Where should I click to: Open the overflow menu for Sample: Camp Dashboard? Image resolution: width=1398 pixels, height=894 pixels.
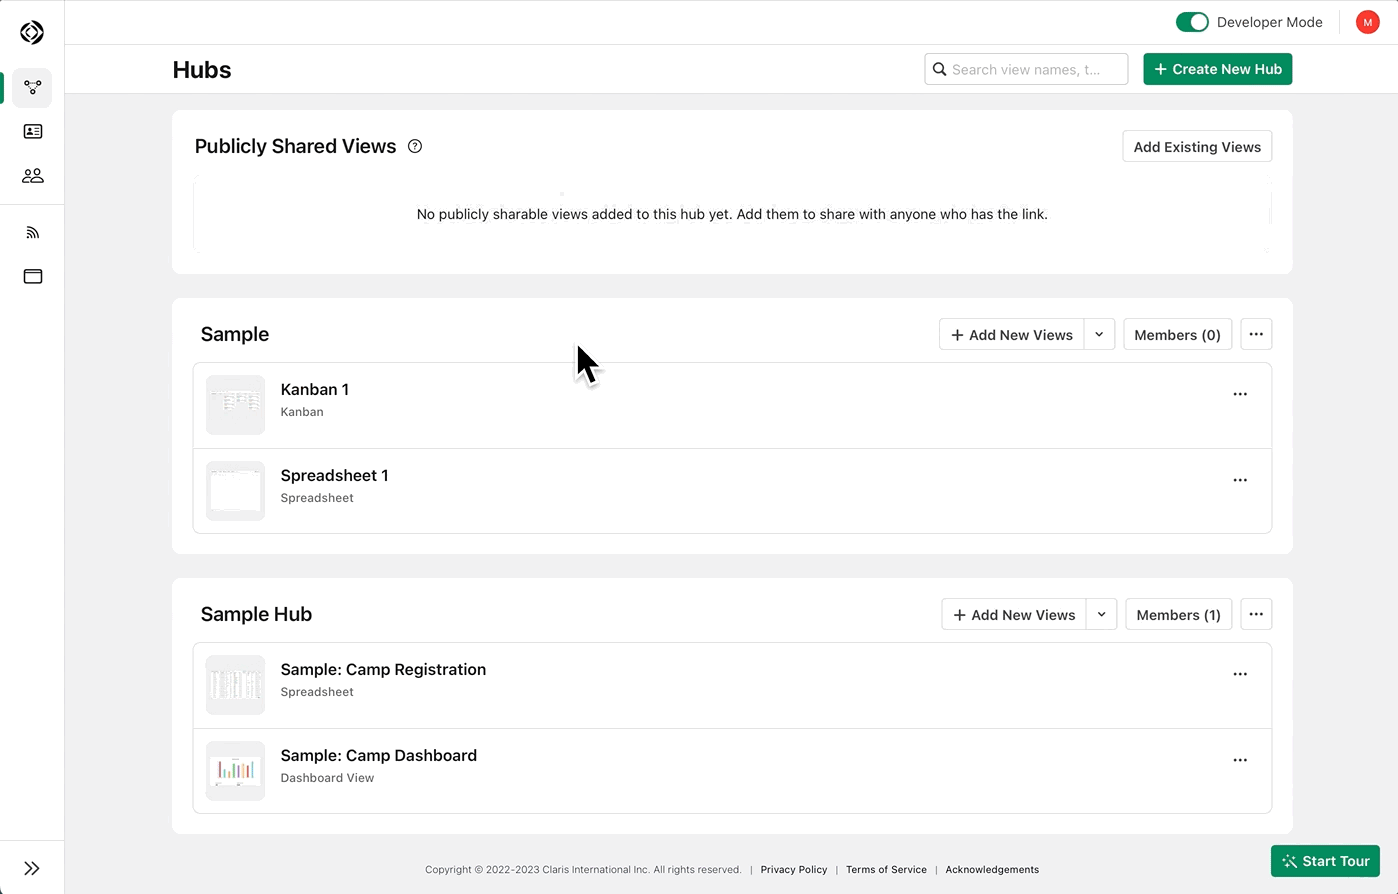coord(1240,759)
